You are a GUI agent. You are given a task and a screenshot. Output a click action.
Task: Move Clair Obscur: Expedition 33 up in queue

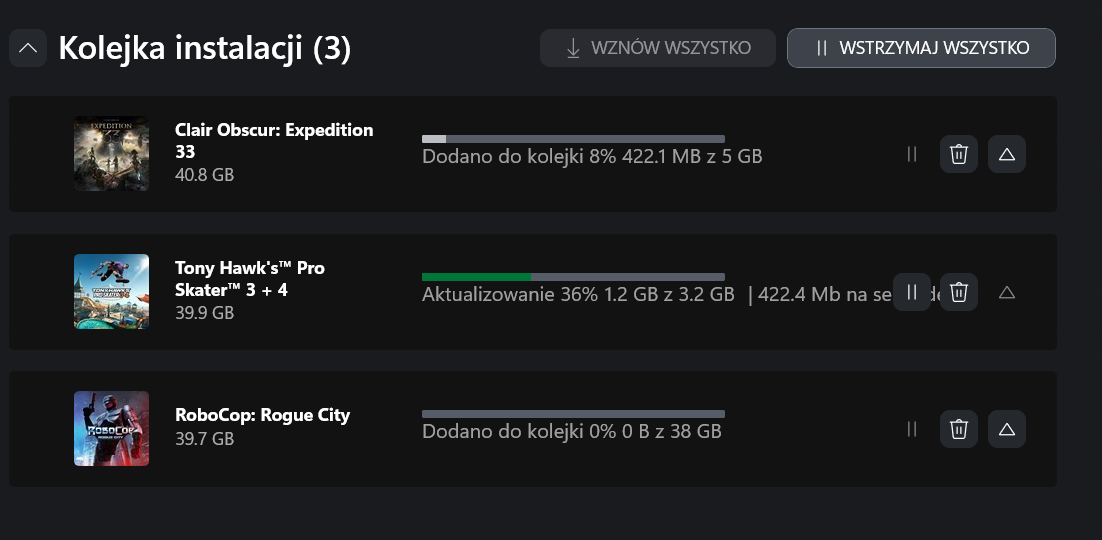(x=1007, y=154)
